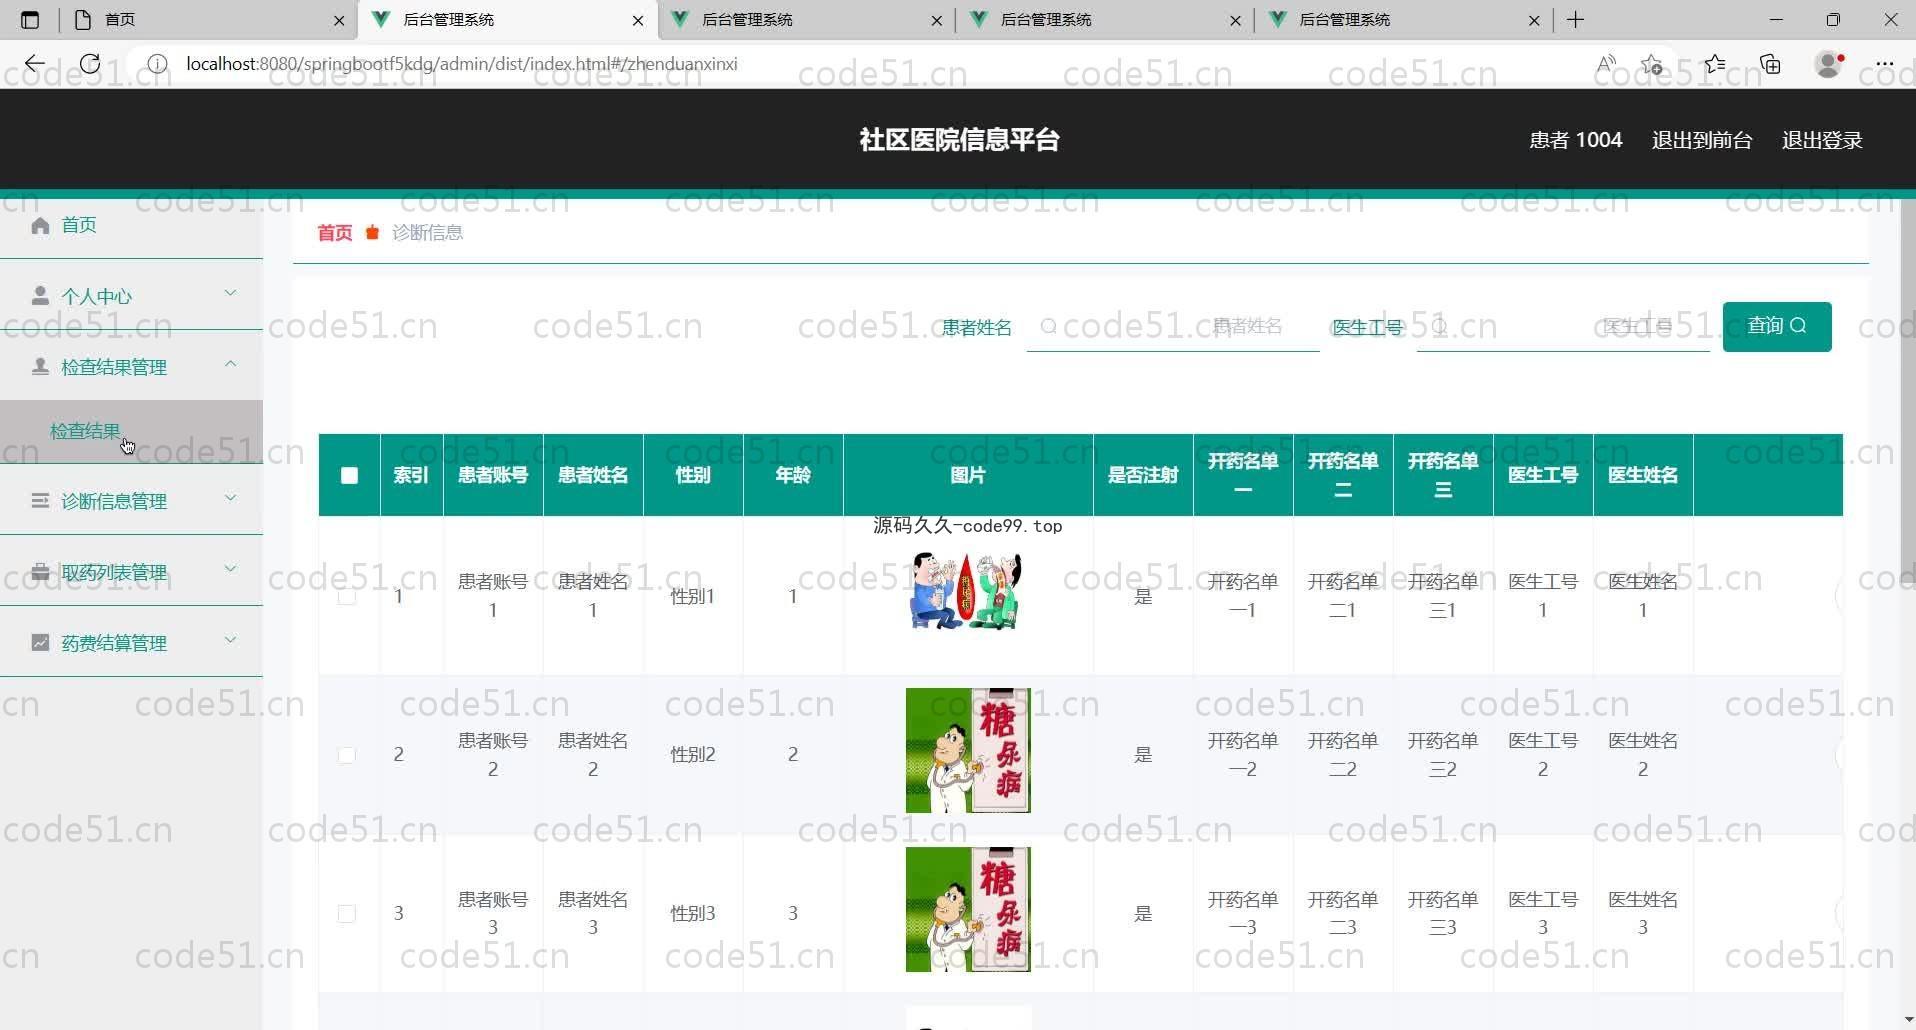Open the row 2 糖尿病 image
This screenshot has height=1030, width=1916.
point(968,751)
